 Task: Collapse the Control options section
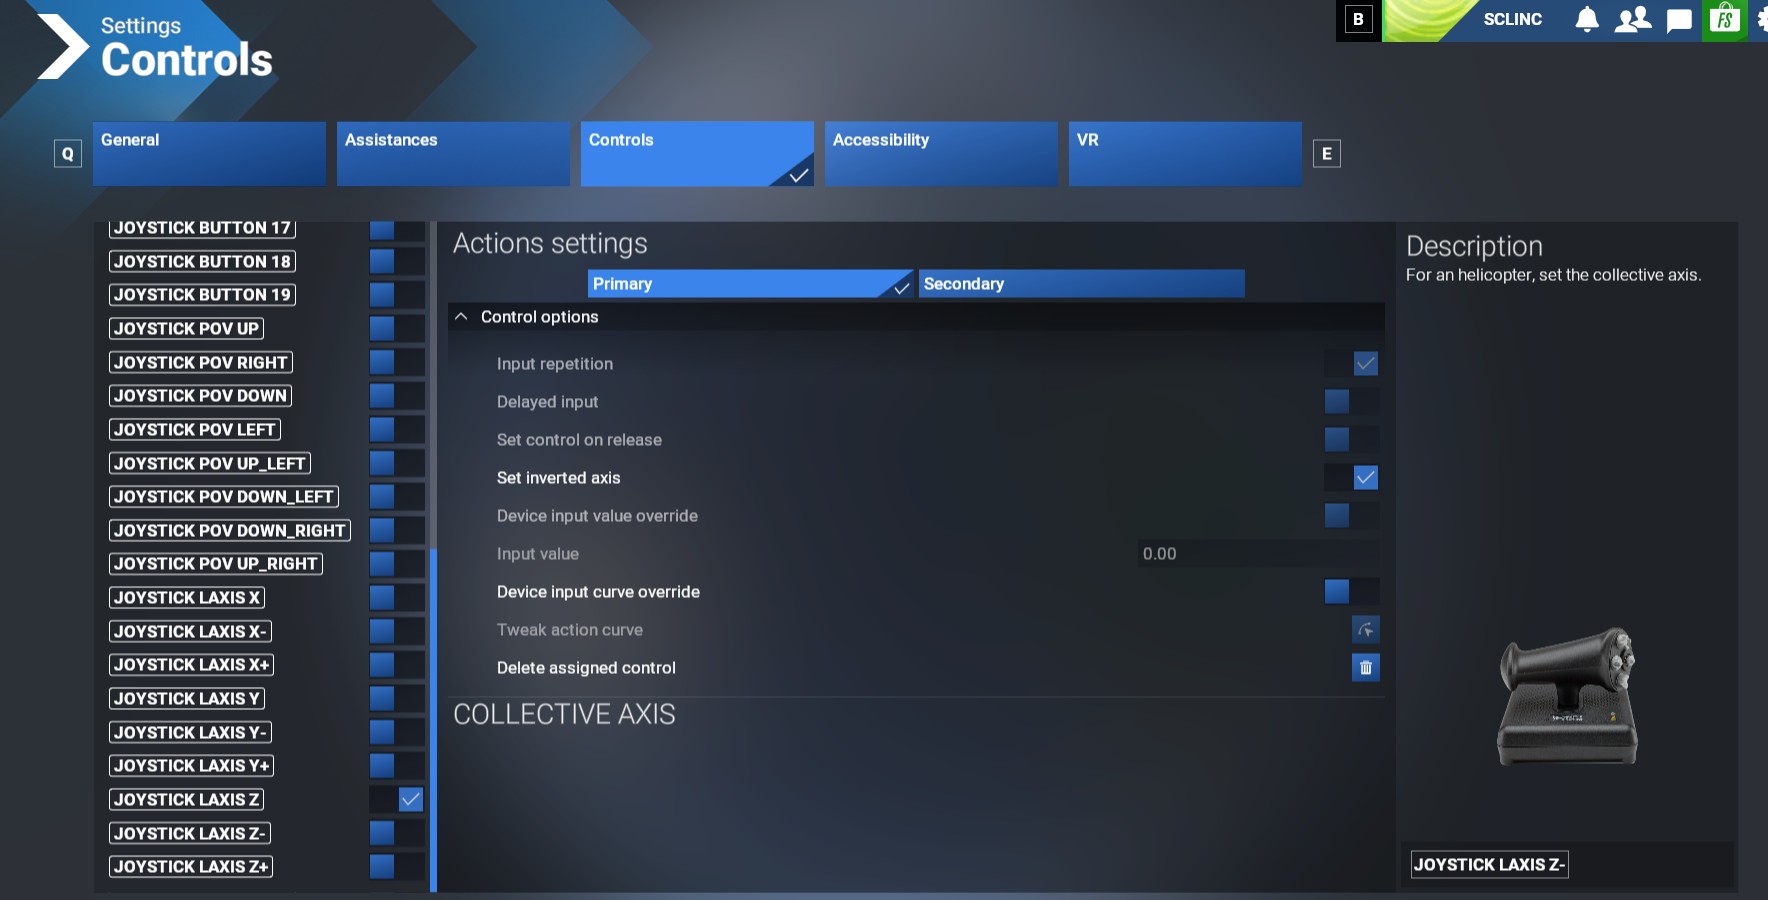click(x=916, y=317)
